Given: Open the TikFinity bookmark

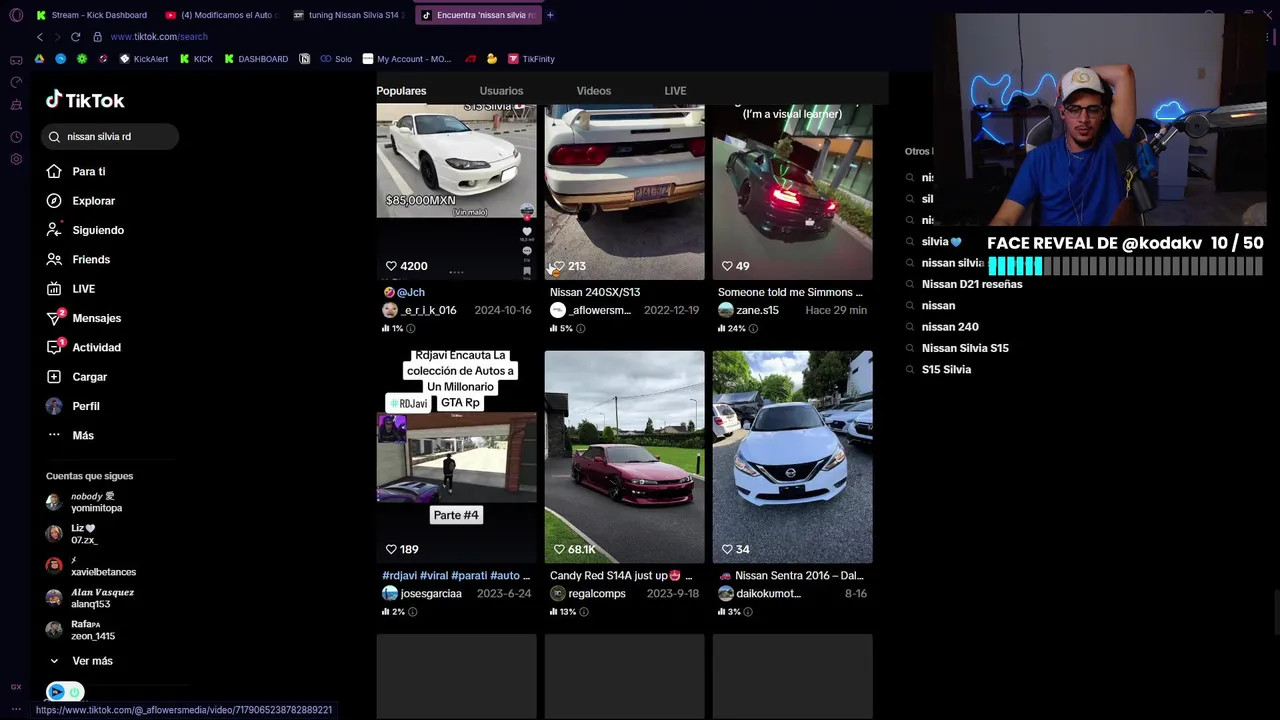Looking at the screenshot, I should coord(531,59).
